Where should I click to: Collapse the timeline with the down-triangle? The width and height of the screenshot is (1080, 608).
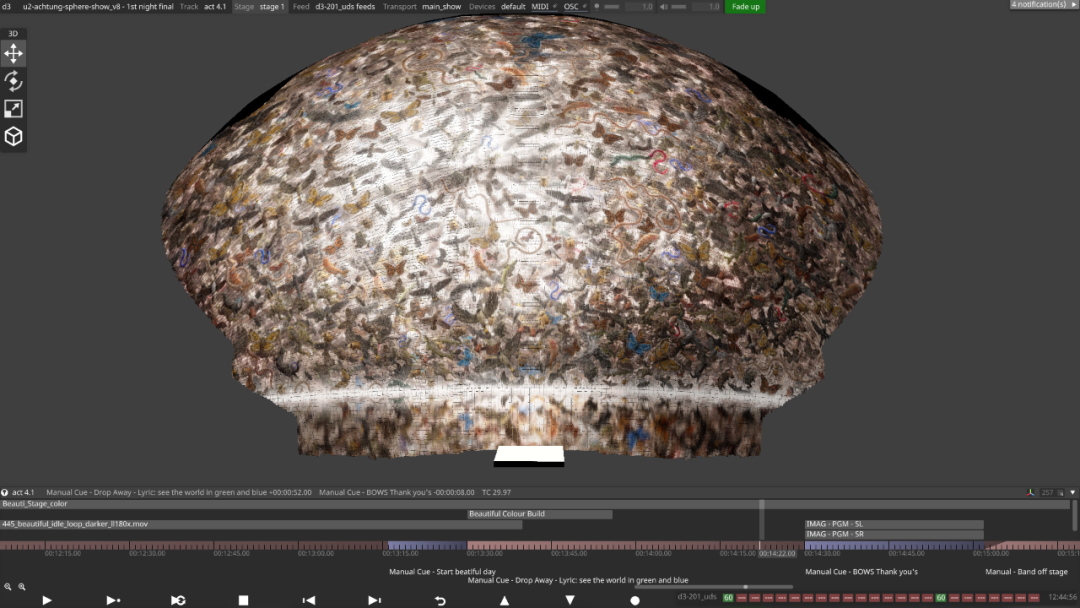pyautogui.click(x=1072, y=492)
